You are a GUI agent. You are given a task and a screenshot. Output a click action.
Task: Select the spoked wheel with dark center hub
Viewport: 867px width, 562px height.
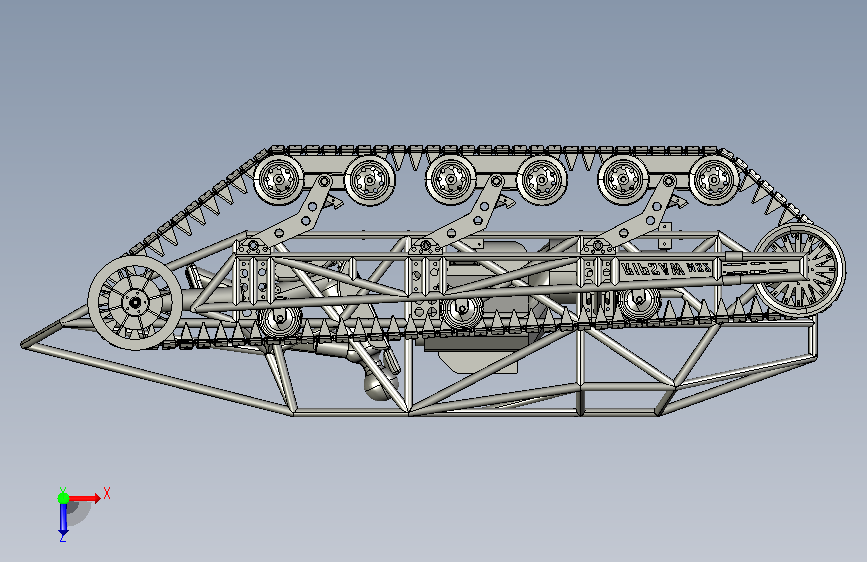135,302
